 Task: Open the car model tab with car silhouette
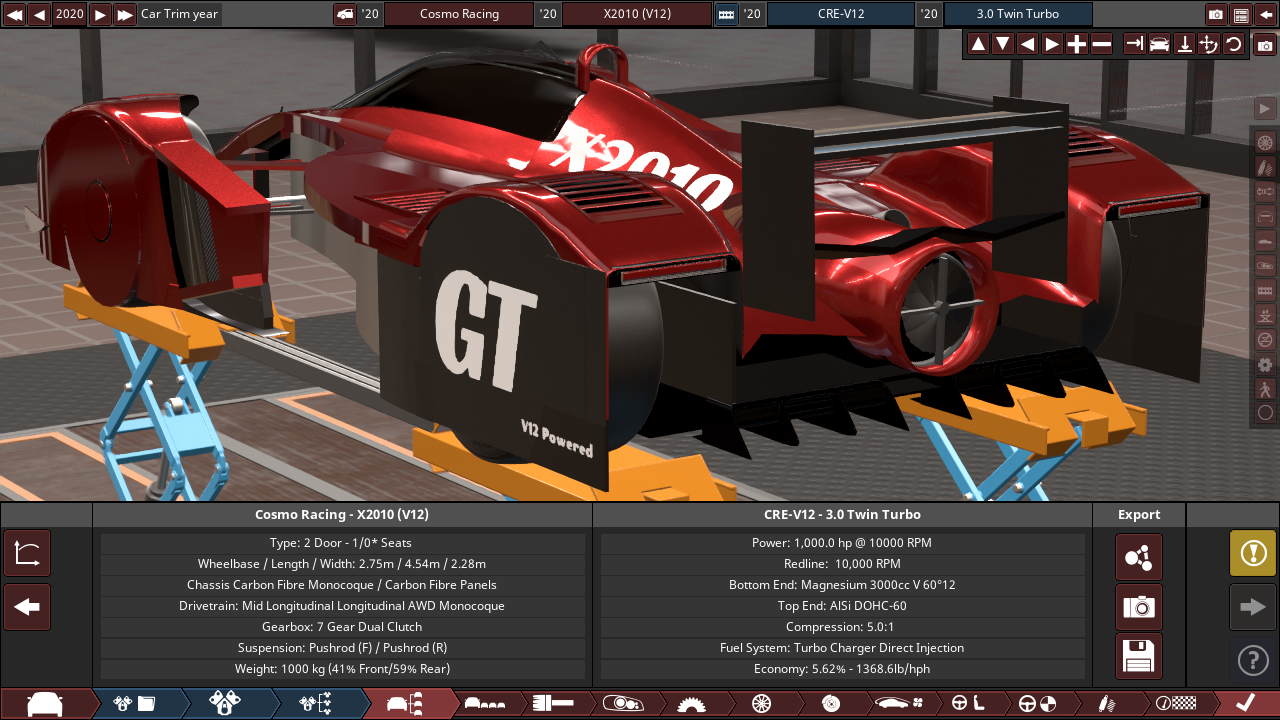pos(45,703)
